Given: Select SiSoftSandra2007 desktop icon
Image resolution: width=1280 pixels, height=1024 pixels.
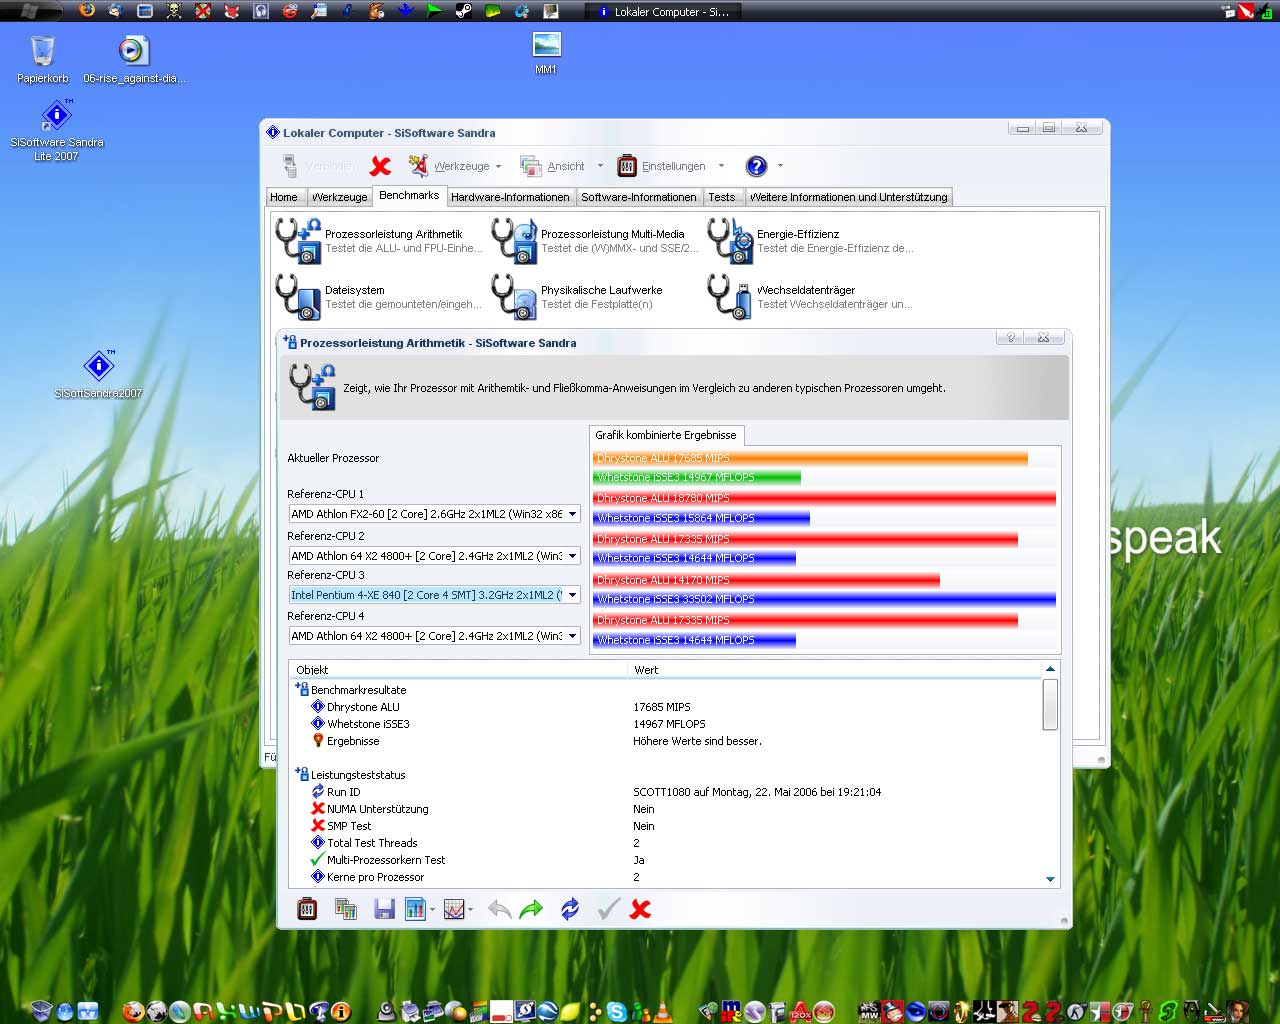Looking at the screenshot, I should [x=98, y=374].
